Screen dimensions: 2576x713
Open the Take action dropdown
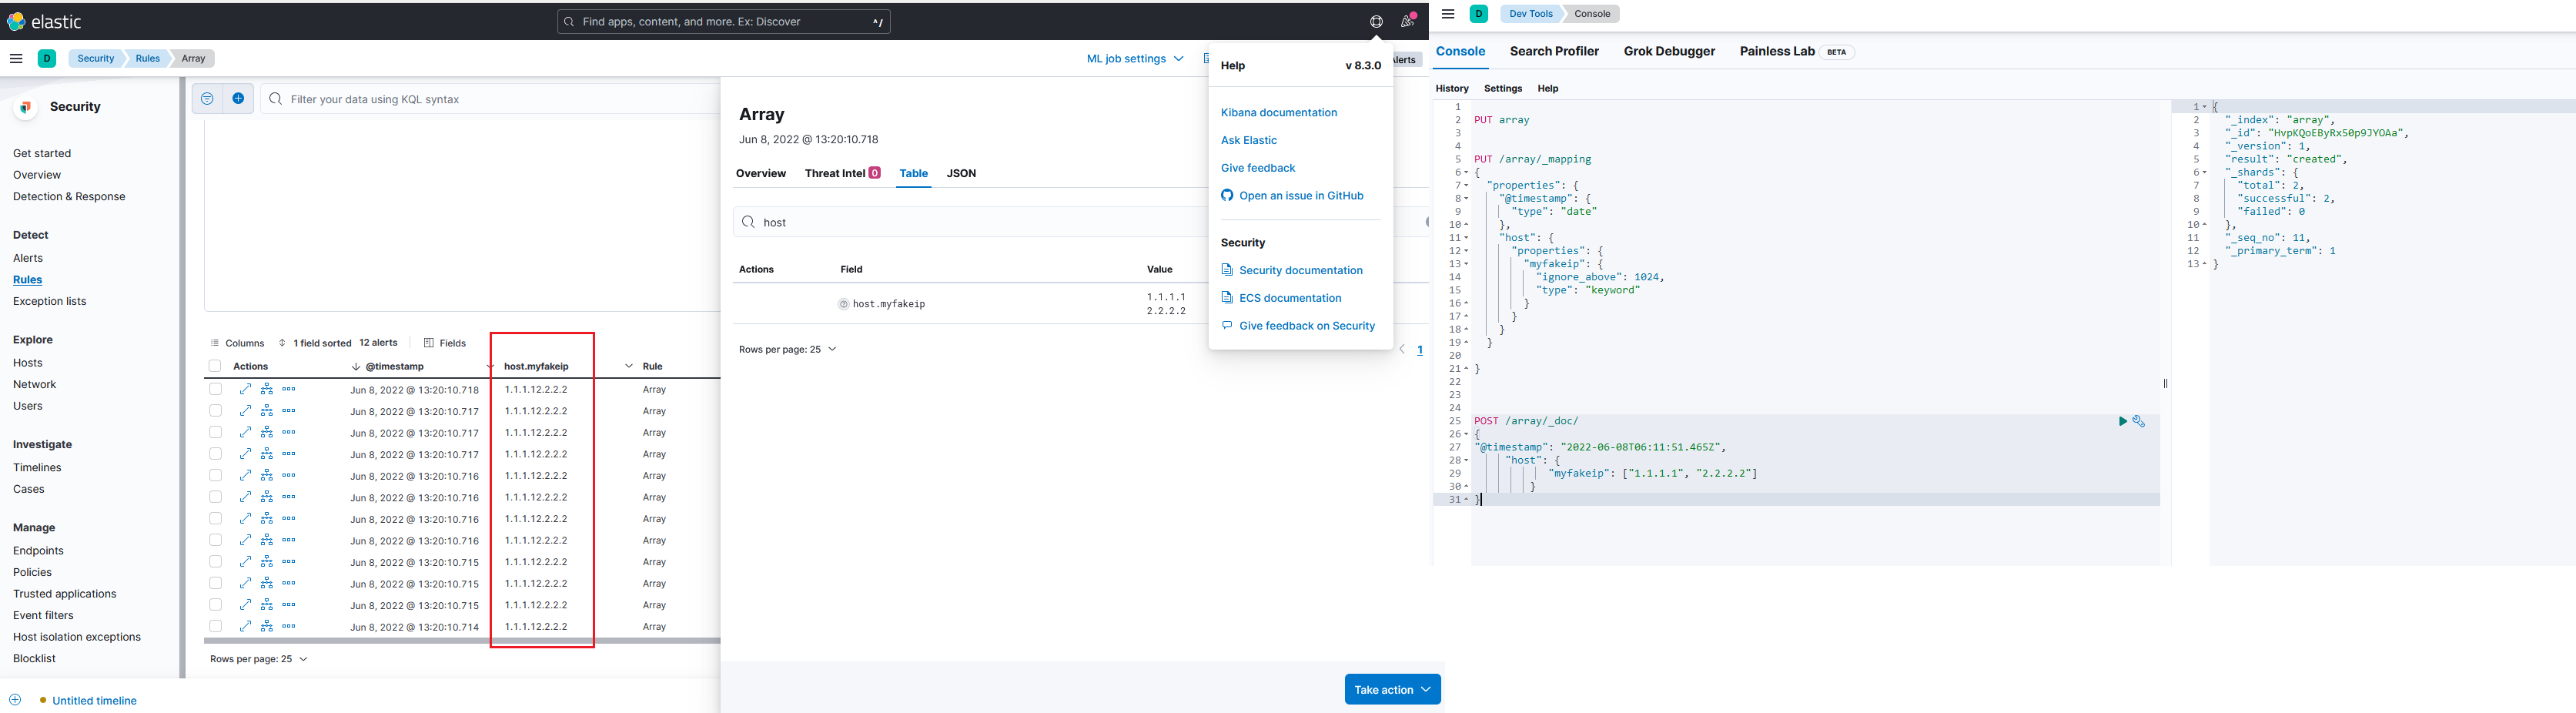coord(1392,689)
